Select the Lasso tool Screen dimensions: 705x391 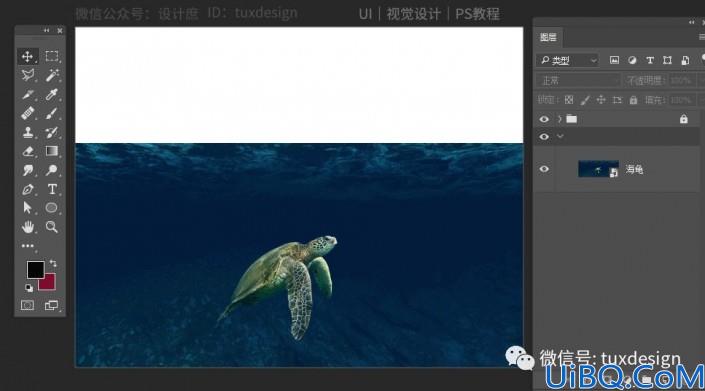click(x=27, y=75)
